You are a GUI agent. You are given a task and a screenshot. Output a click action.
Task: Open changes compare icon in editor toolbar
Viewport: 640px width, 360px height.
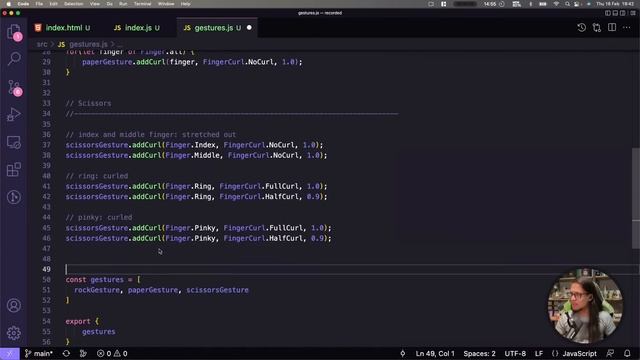[597, 27]
